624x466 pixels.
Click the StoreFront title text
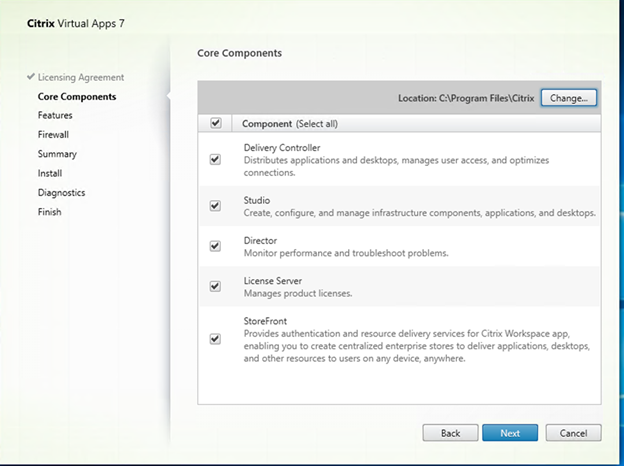(x=265, y=321)
